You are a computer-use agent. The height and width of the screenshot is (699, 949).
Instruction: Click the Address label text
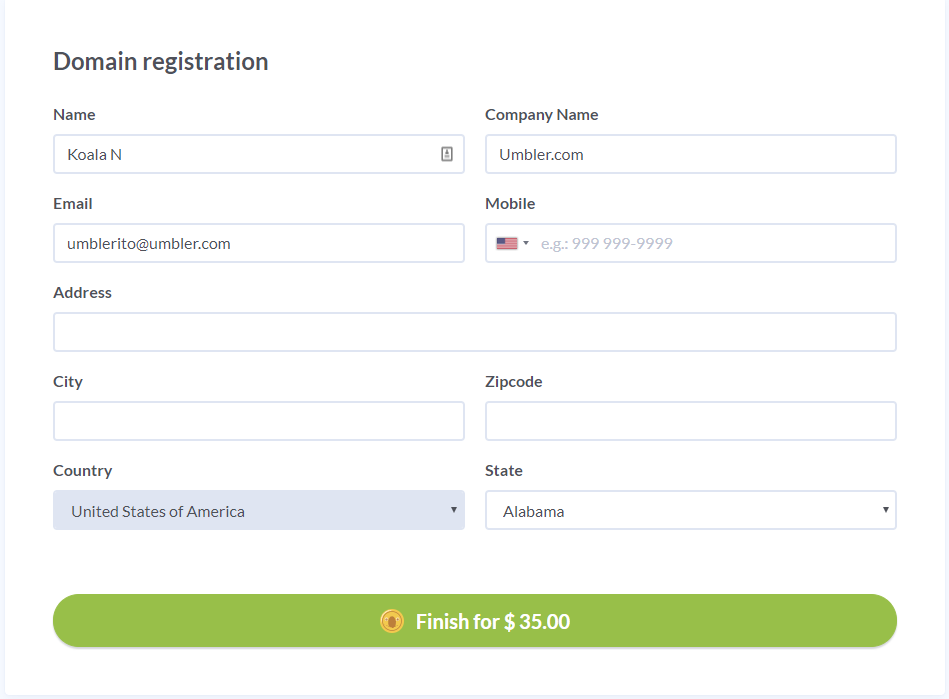pos(82,293)
